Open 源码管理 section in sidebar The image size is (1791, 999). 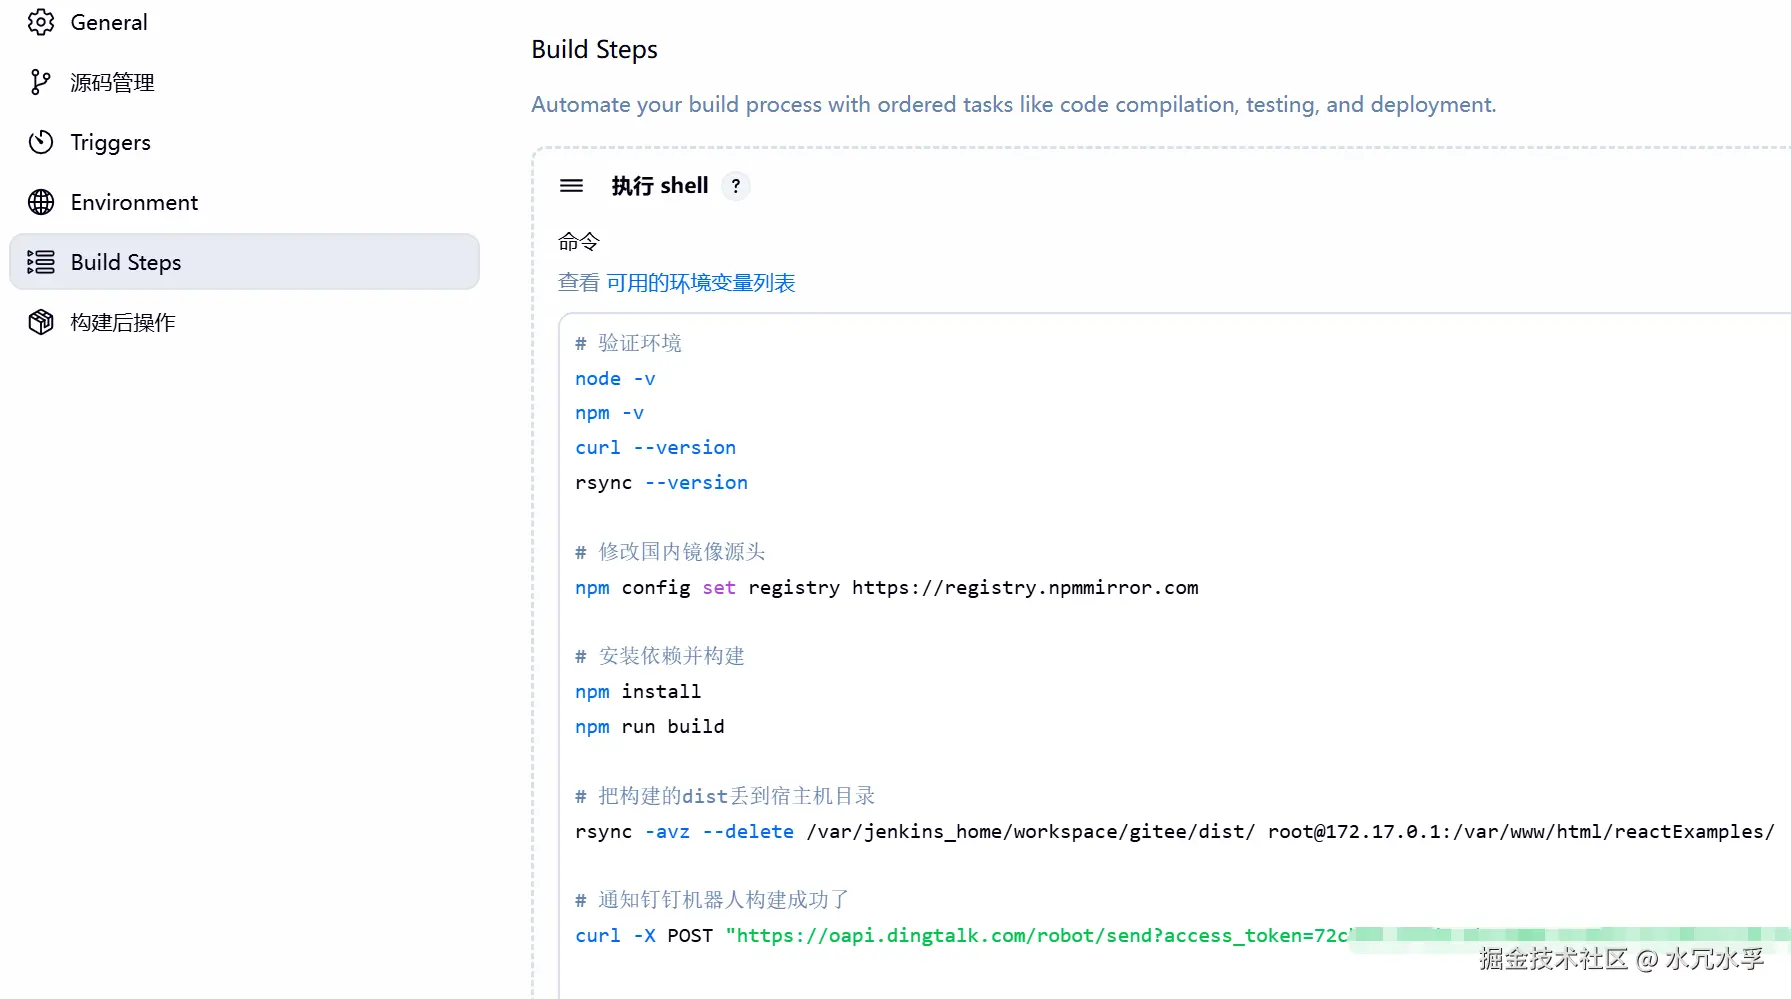(x=112, y=82)
